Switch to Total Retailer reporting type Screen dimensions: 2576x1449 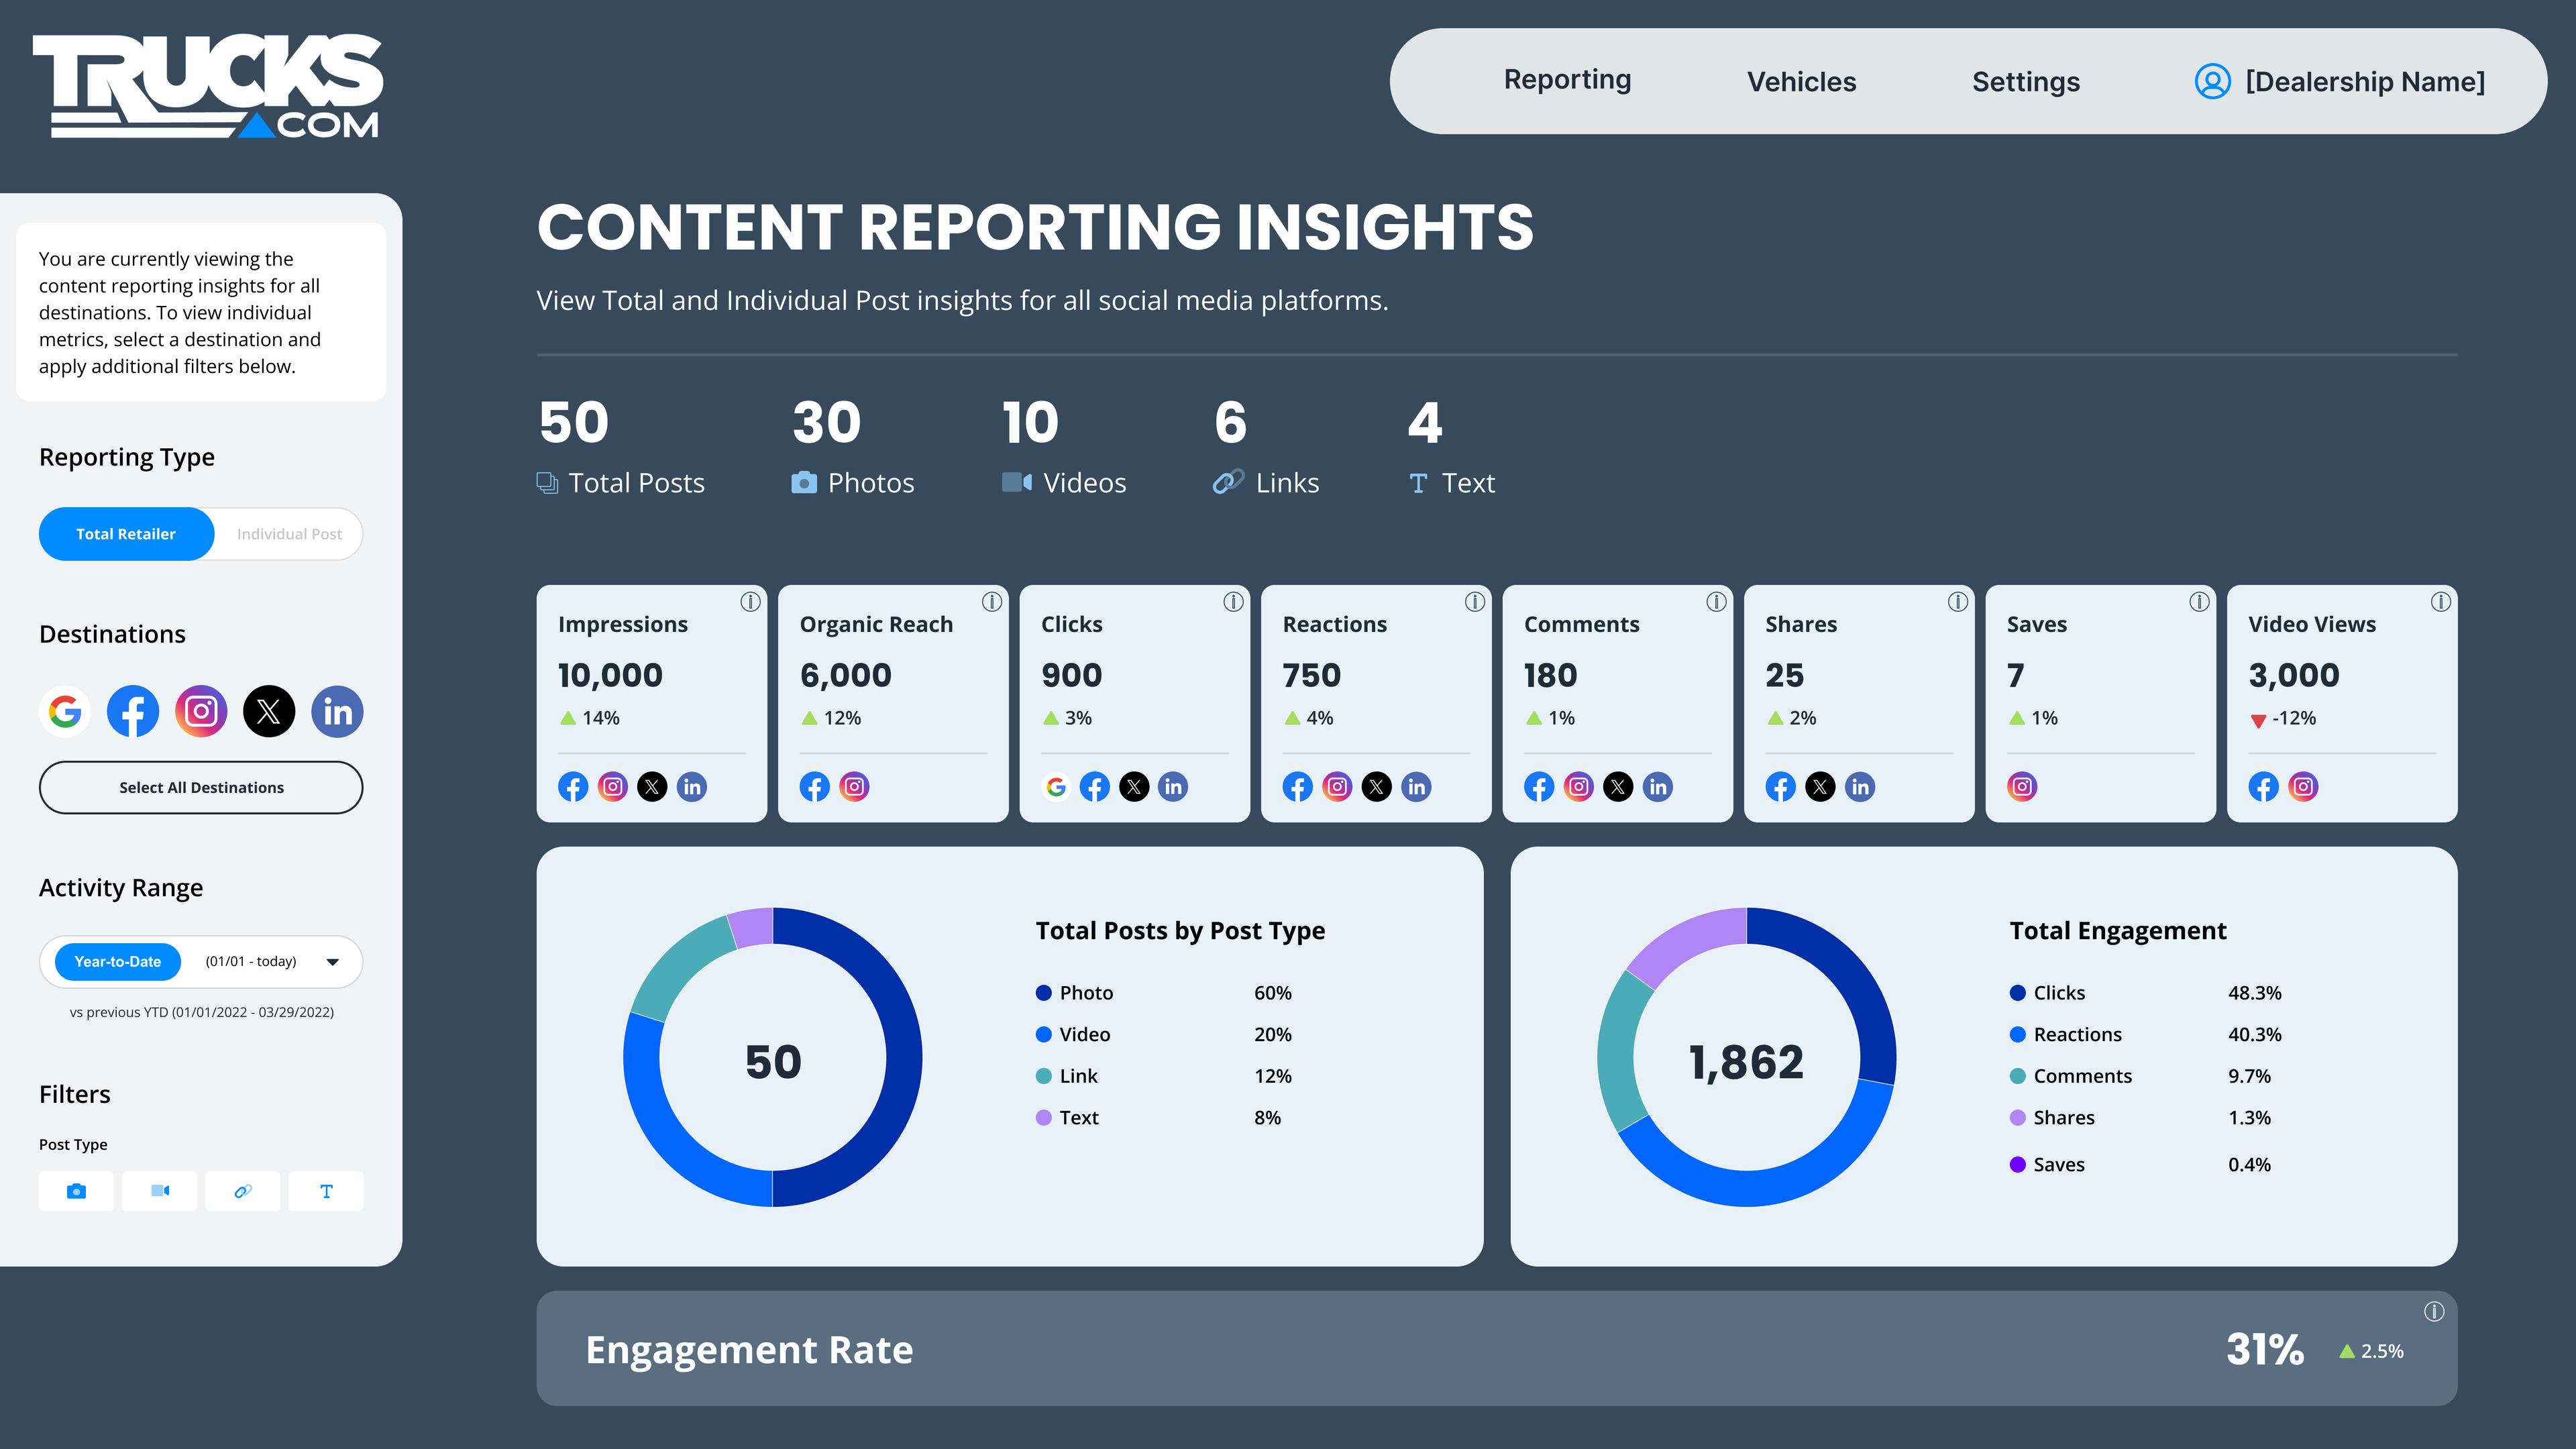tap(126, 534)
